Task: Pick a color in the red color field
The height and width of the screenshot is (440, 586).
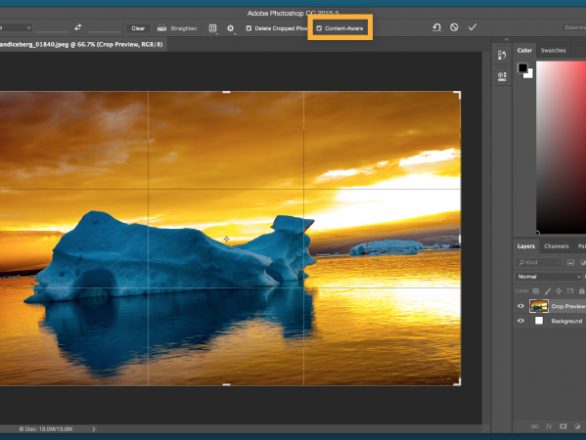Action: point(561,147)
